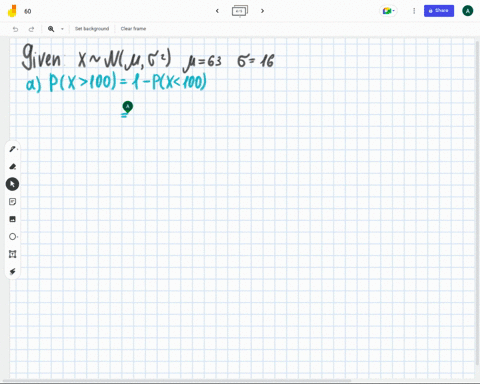Add a text box
480x384 pixels.
[x=12, y=254]
